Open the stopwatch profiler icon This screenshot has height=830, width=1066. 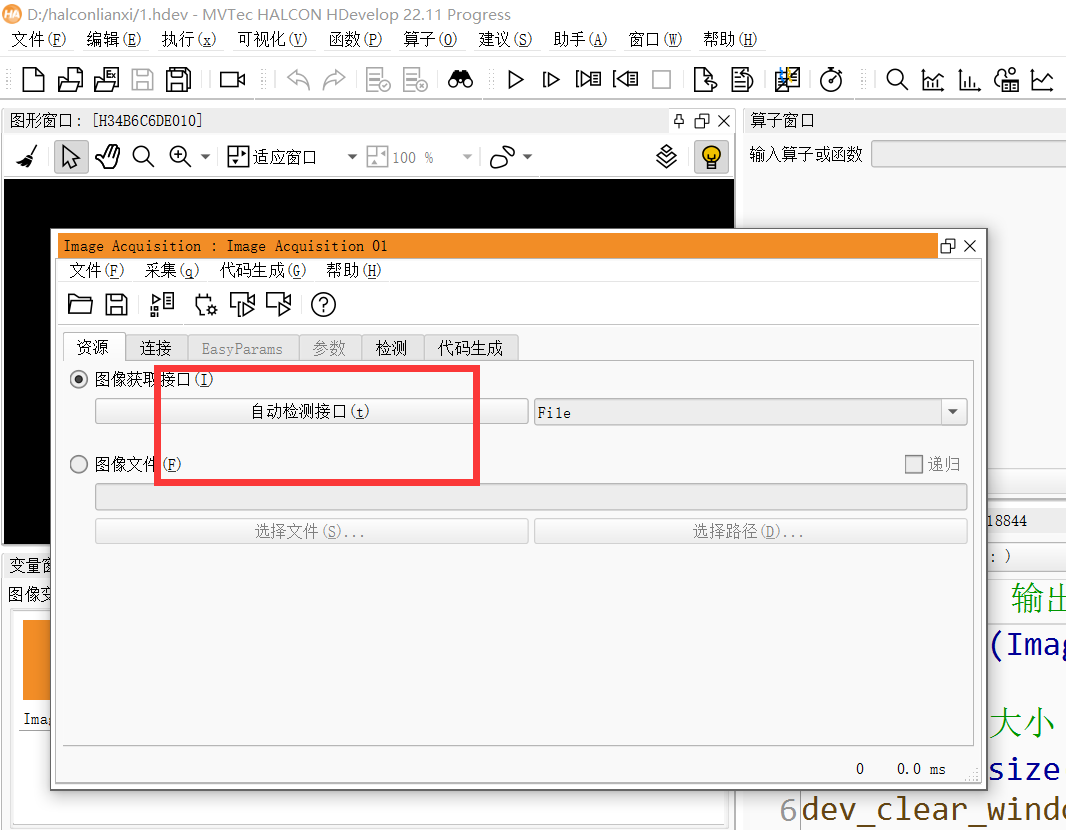click(831, 80)
